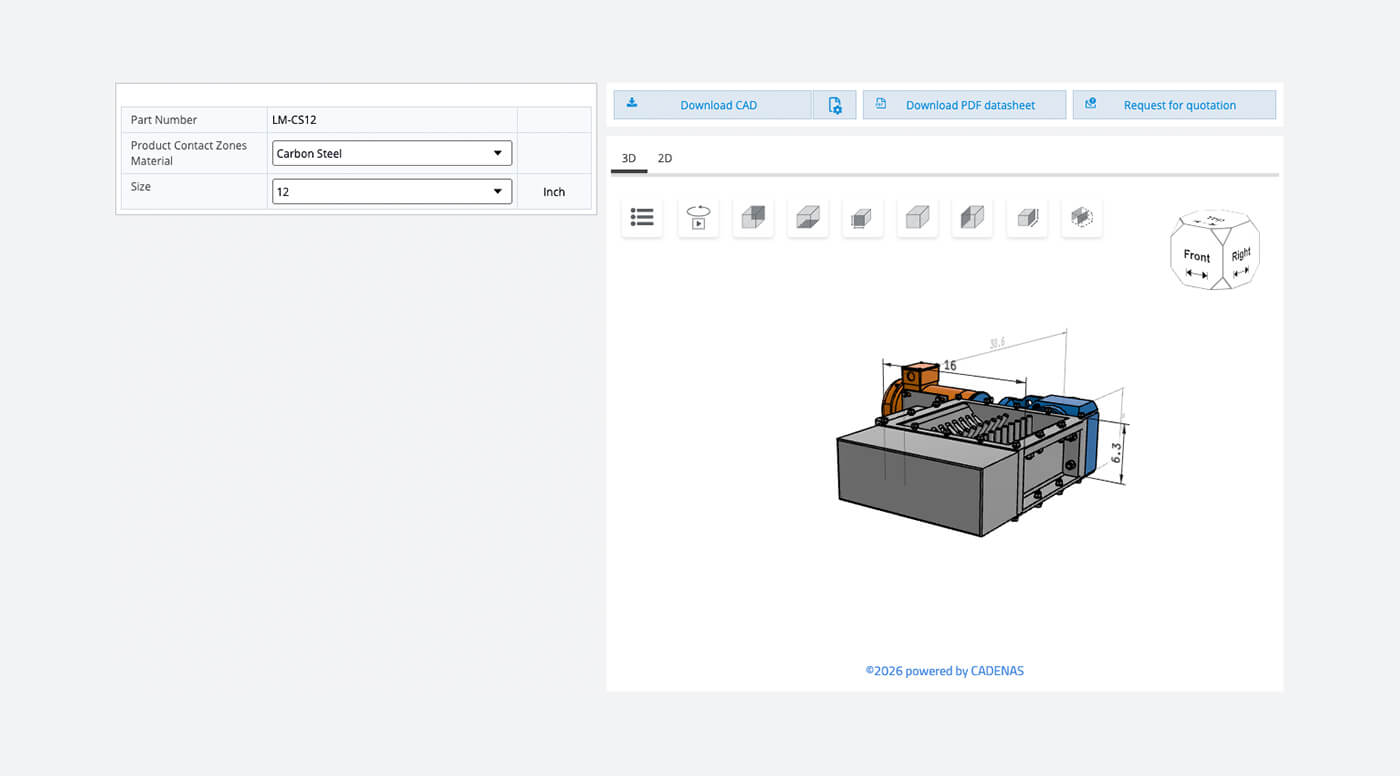Select the 3D tab
The width and height of the screenshot is (1400, 776).
pos(629,158)
